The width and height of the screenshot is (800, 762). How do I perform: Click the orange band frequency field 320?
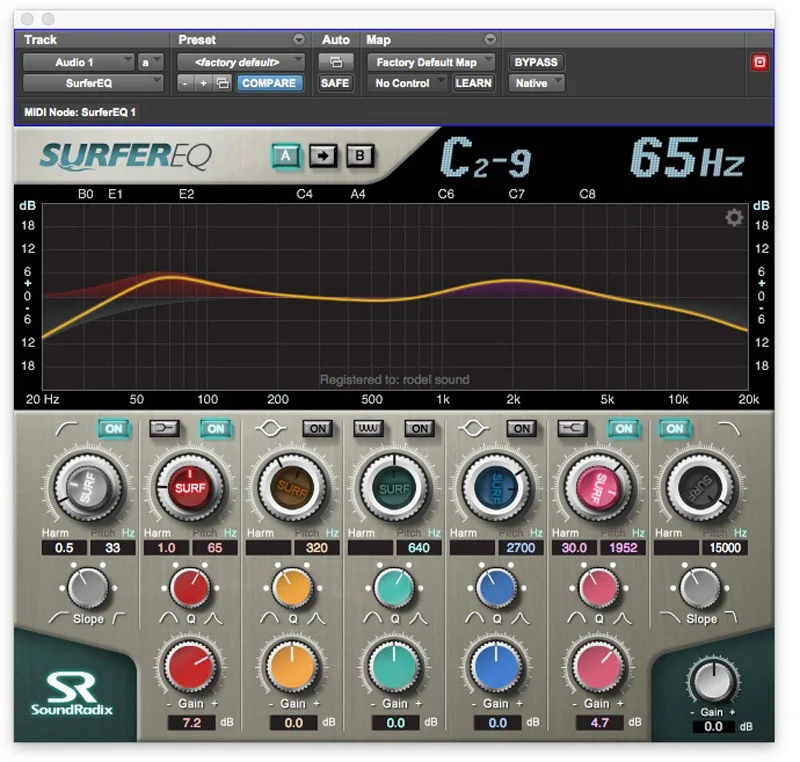coord(317,548)
